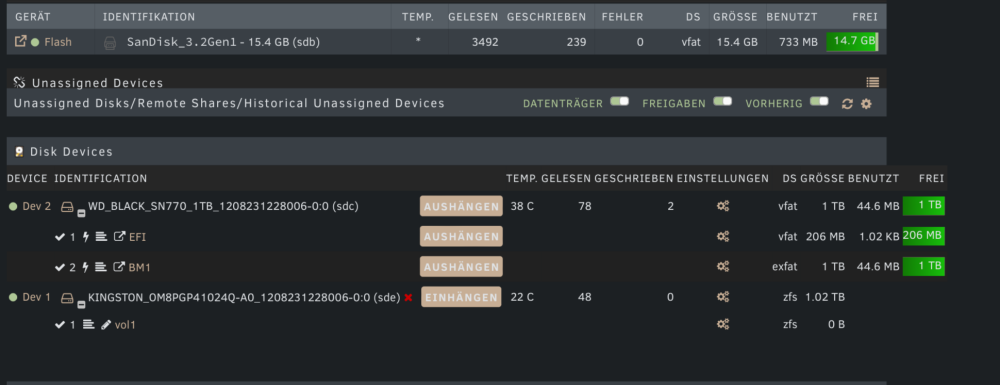The height and width of the screenshot is (385, 1000).
Task: Click Aushängen button for WD_BLACK disk
Action: coord(461,207)
